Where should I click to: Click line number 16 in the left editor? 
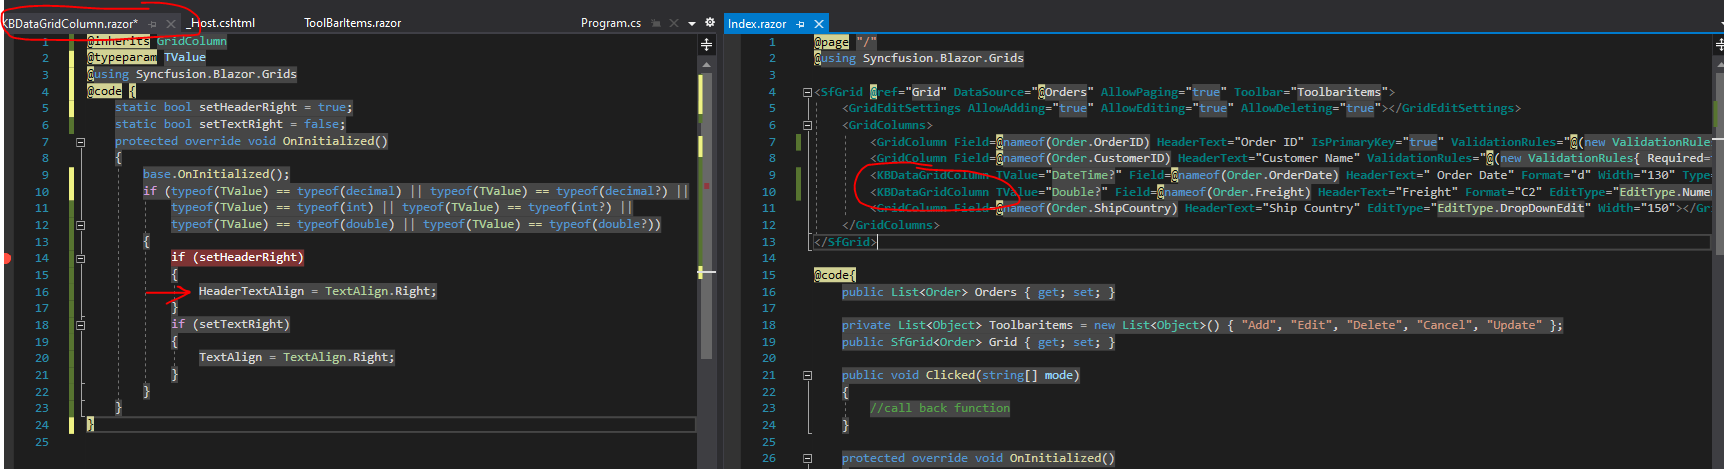[42, 292]
